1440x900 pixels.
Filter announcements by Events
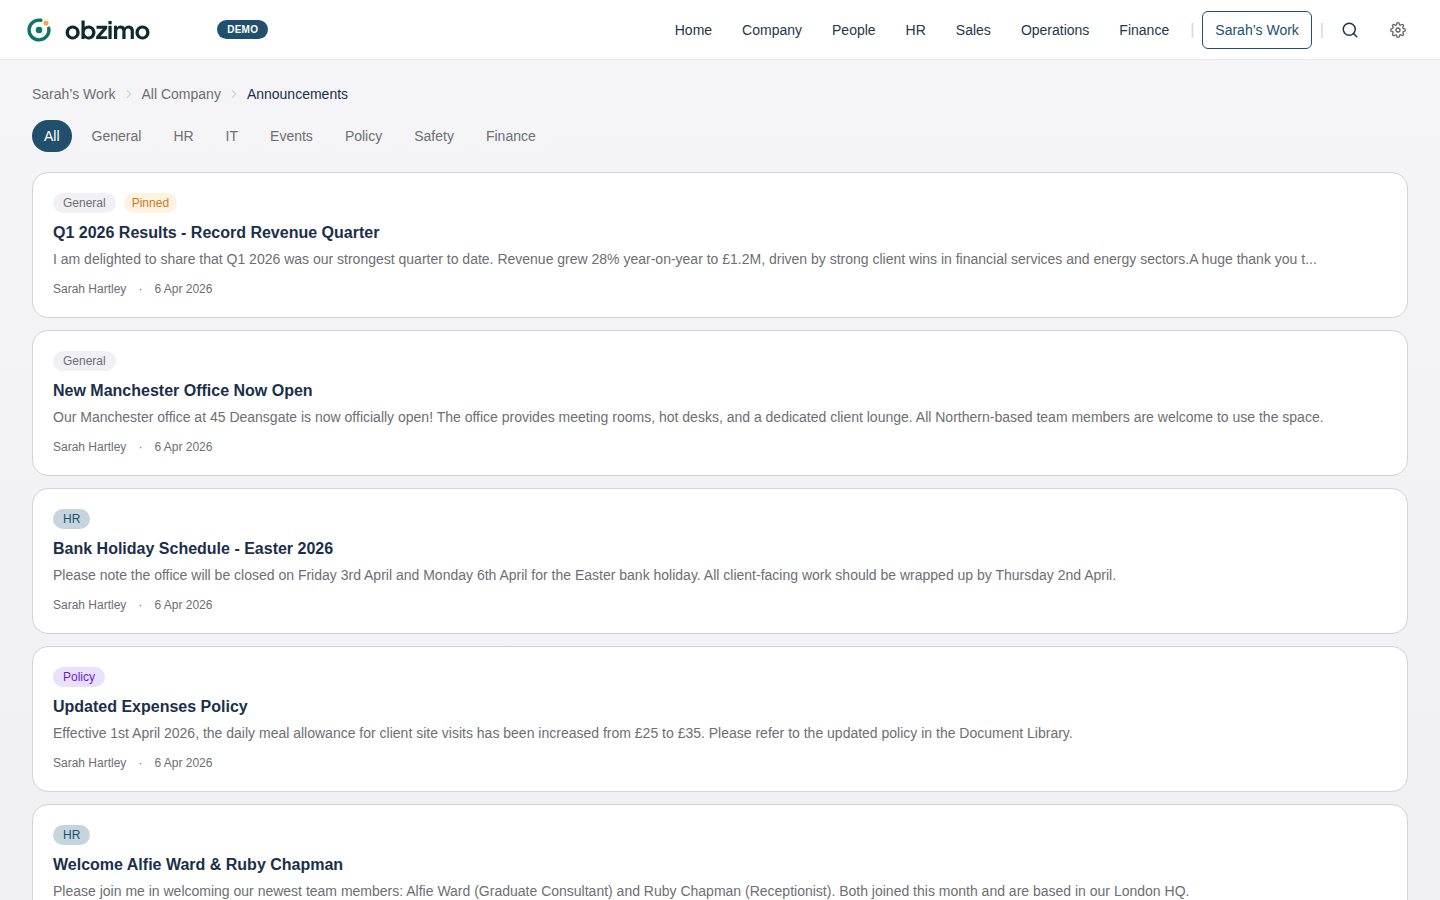tap(291, 136)
